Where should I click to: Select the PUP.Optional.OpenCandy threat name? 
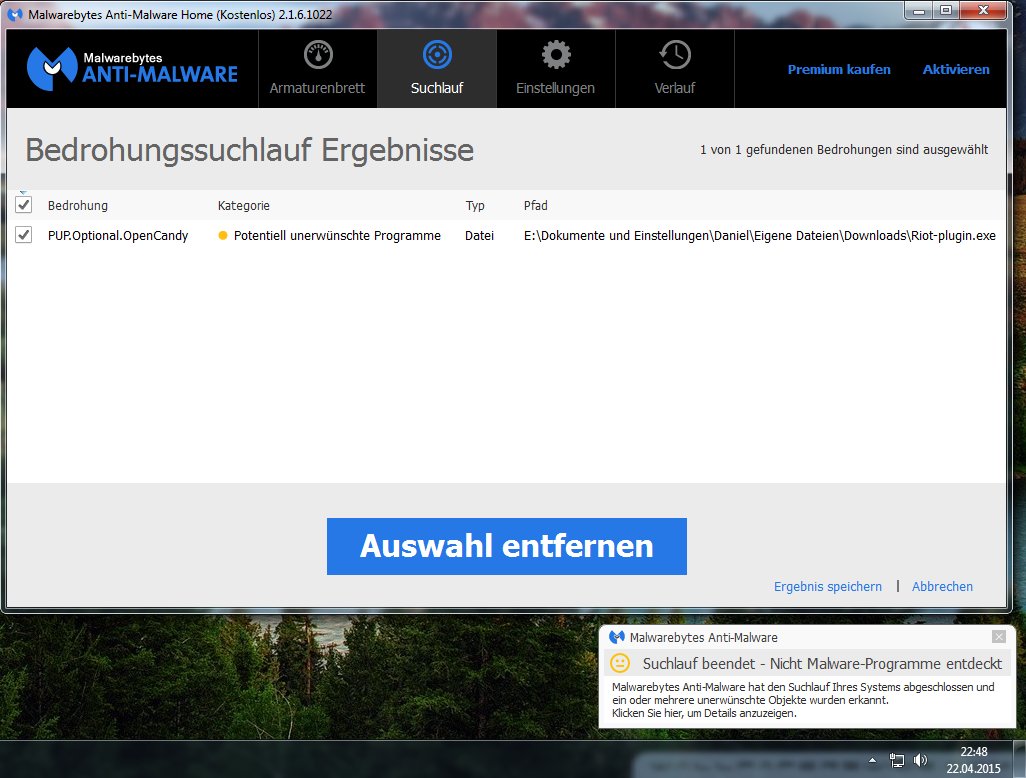(118, 236)
